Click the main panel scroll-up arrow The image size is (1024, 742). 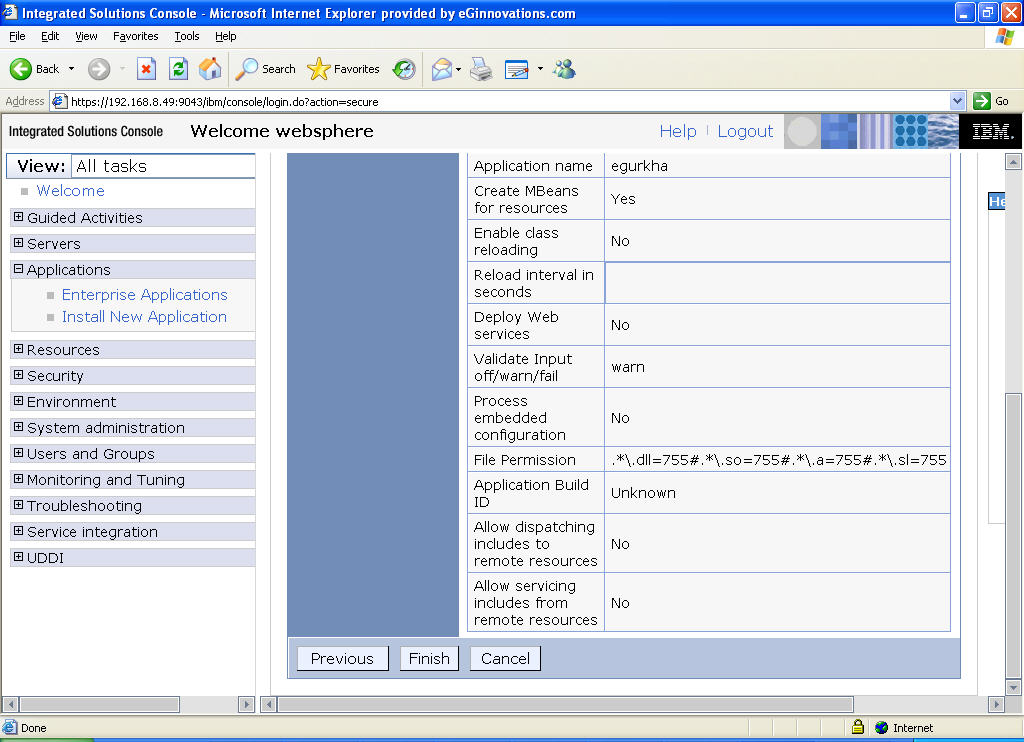click(1014, 161)
